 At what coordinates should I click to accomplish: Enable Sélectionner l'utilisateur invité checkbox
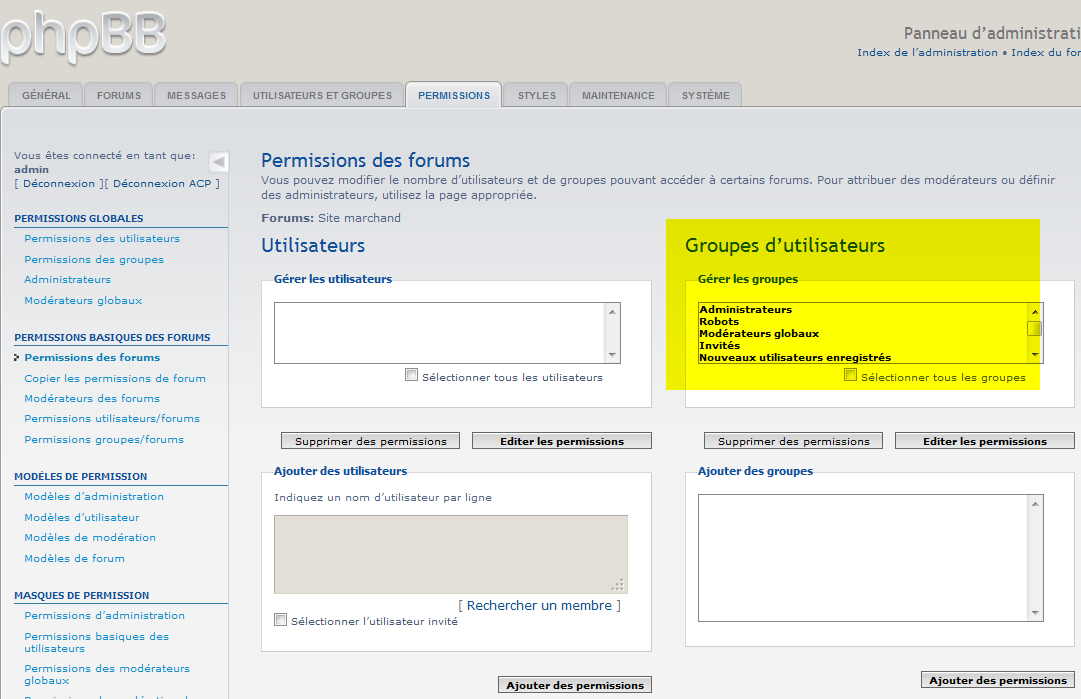click(281, 620)
